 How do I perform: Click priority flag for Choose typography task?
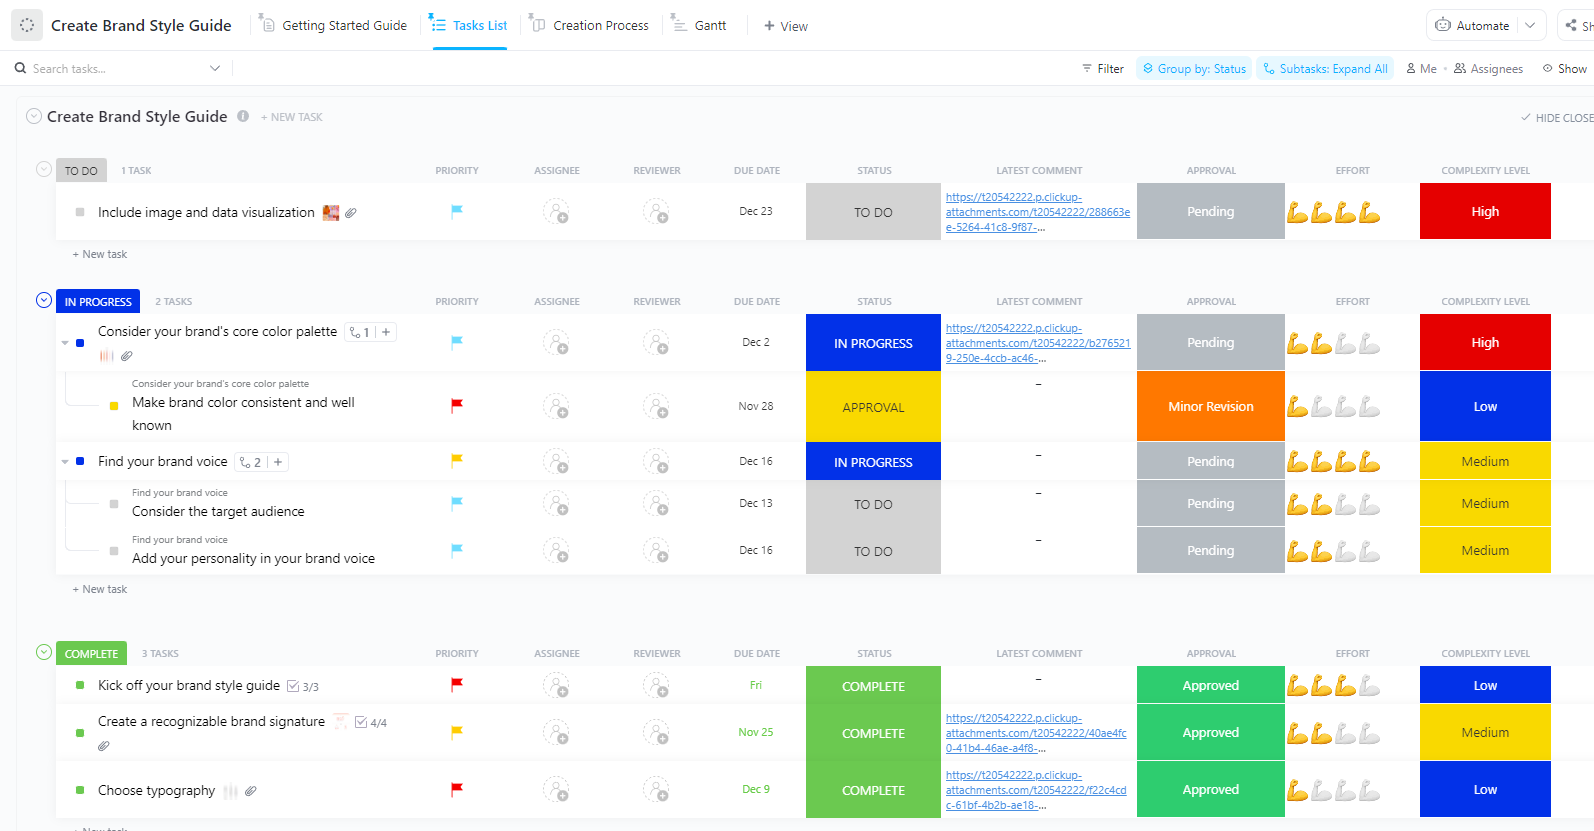pos(457,789)
